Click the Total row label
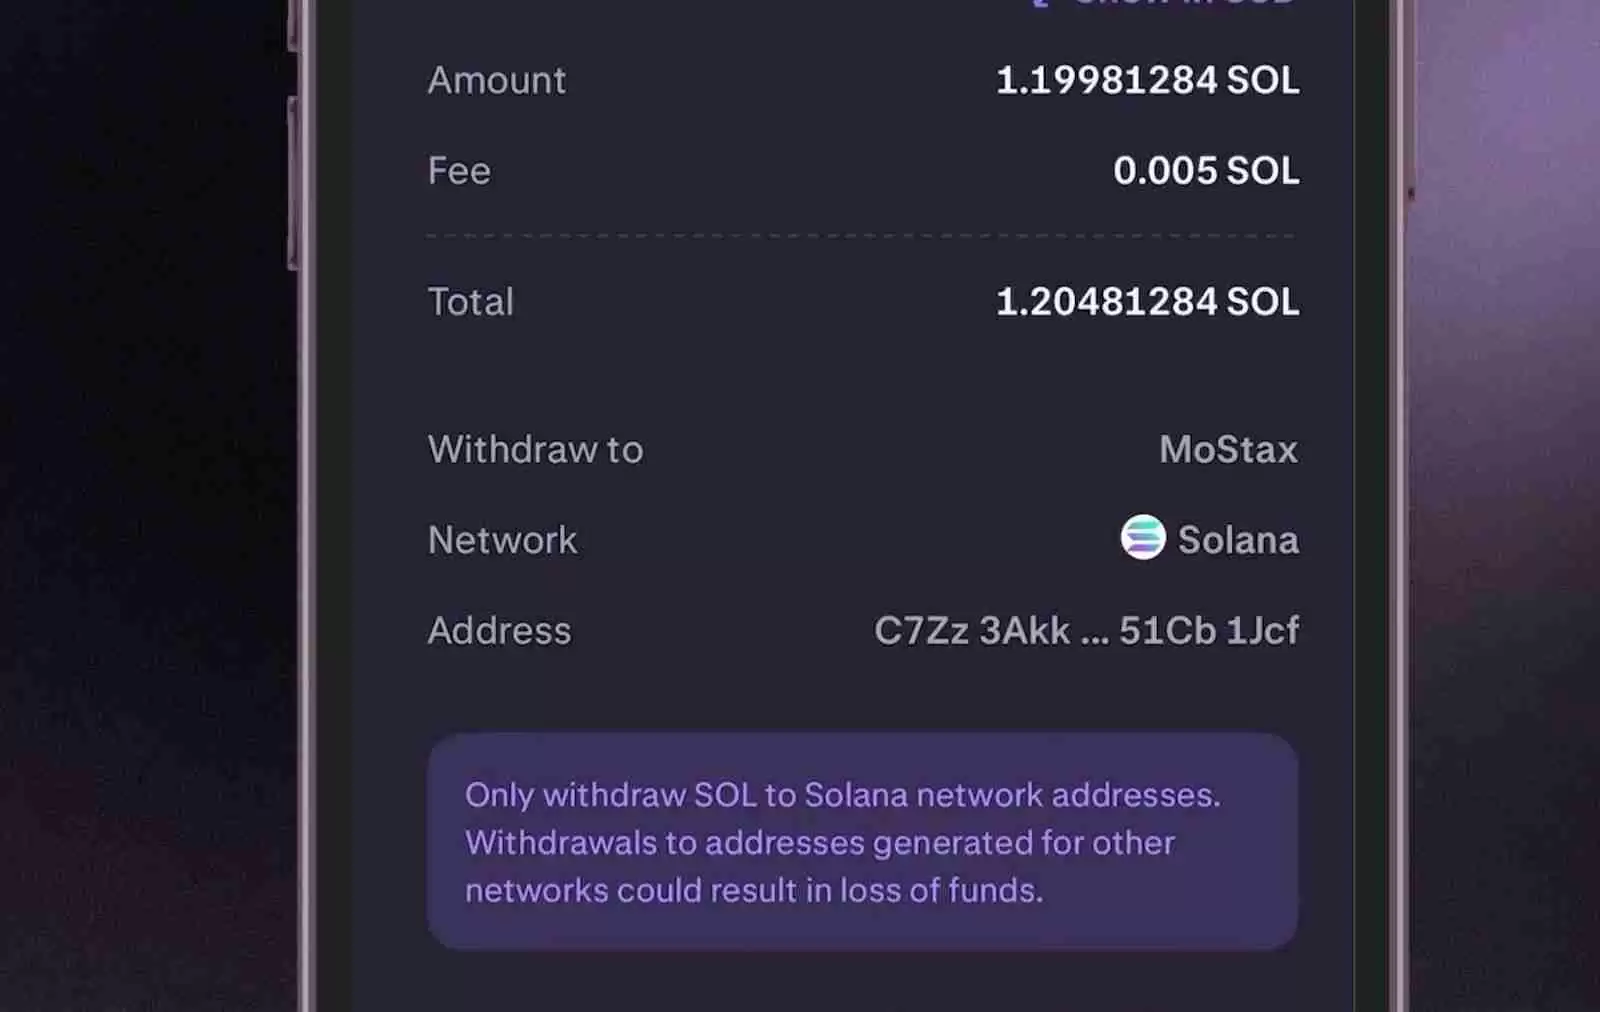Screen dimensions: 1600x1012 coord(471,302)
